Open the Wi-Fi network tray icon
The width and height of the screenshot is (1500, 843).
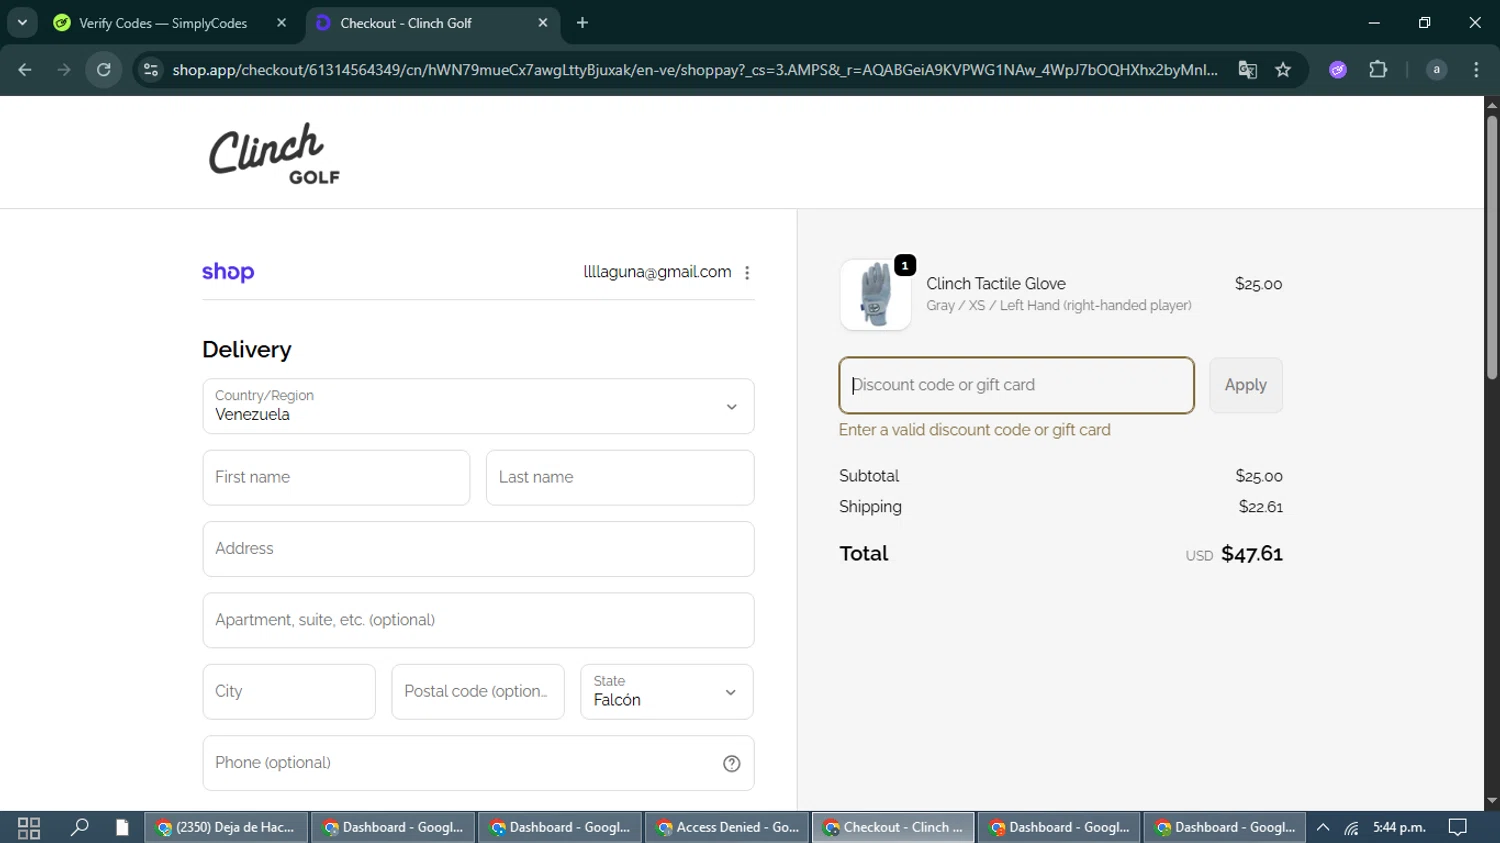pyautogui.click(x=1351, y=827)
